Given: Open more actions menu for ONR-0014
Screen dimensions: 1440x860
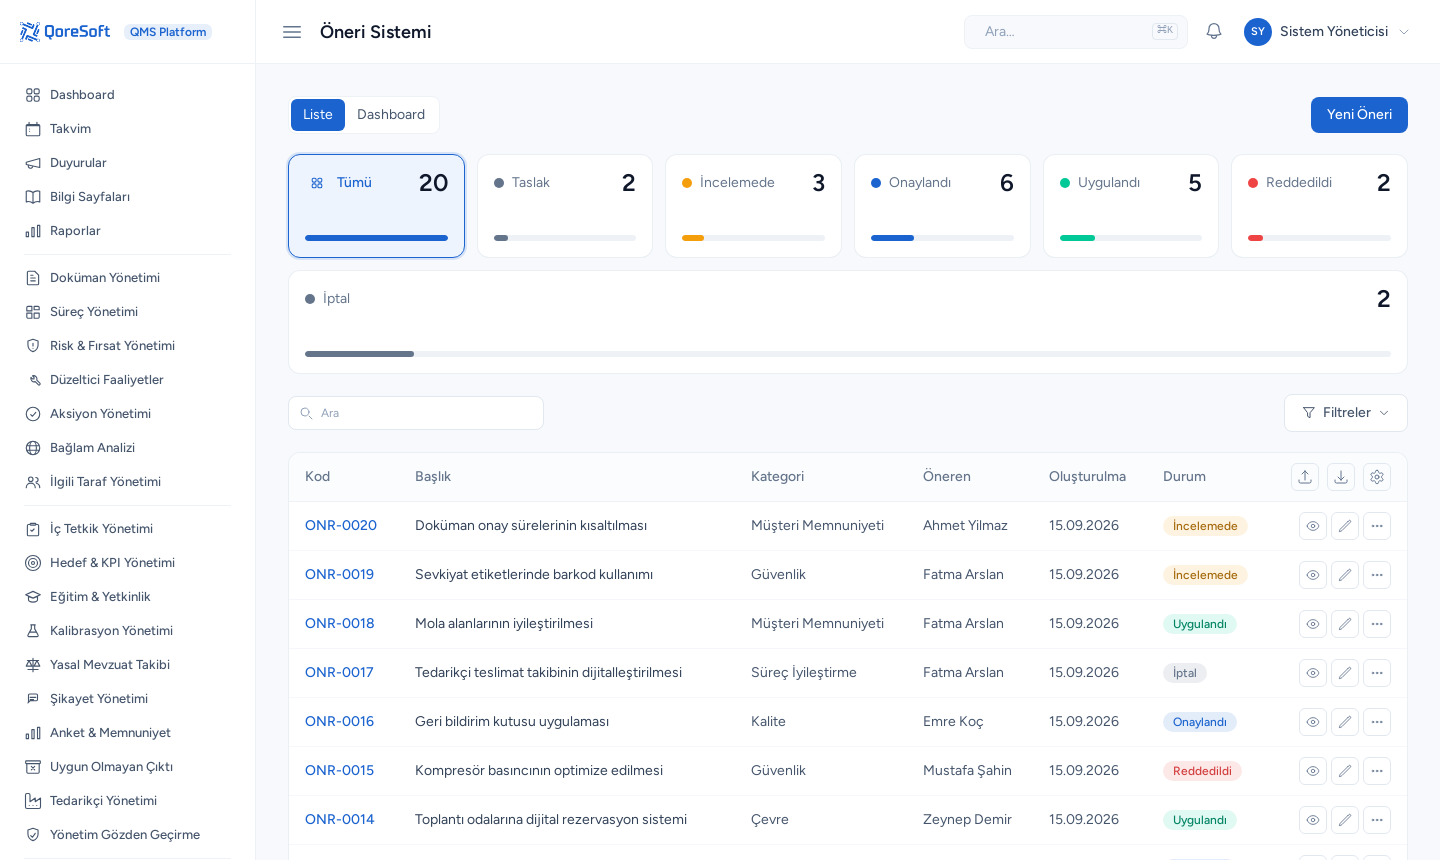Looking at the screenshot, I should [x=1377, y=820].
